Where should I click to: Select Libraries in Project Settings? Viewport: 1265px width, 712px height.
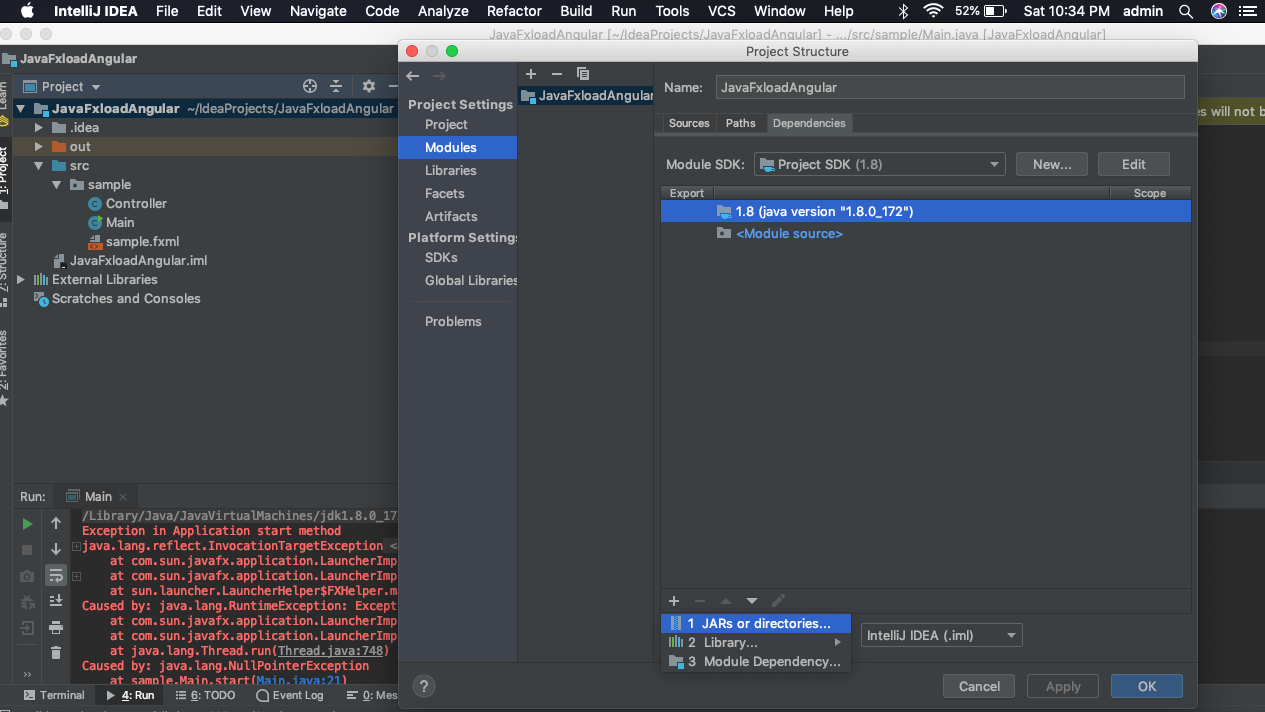[x=450, y=170]
